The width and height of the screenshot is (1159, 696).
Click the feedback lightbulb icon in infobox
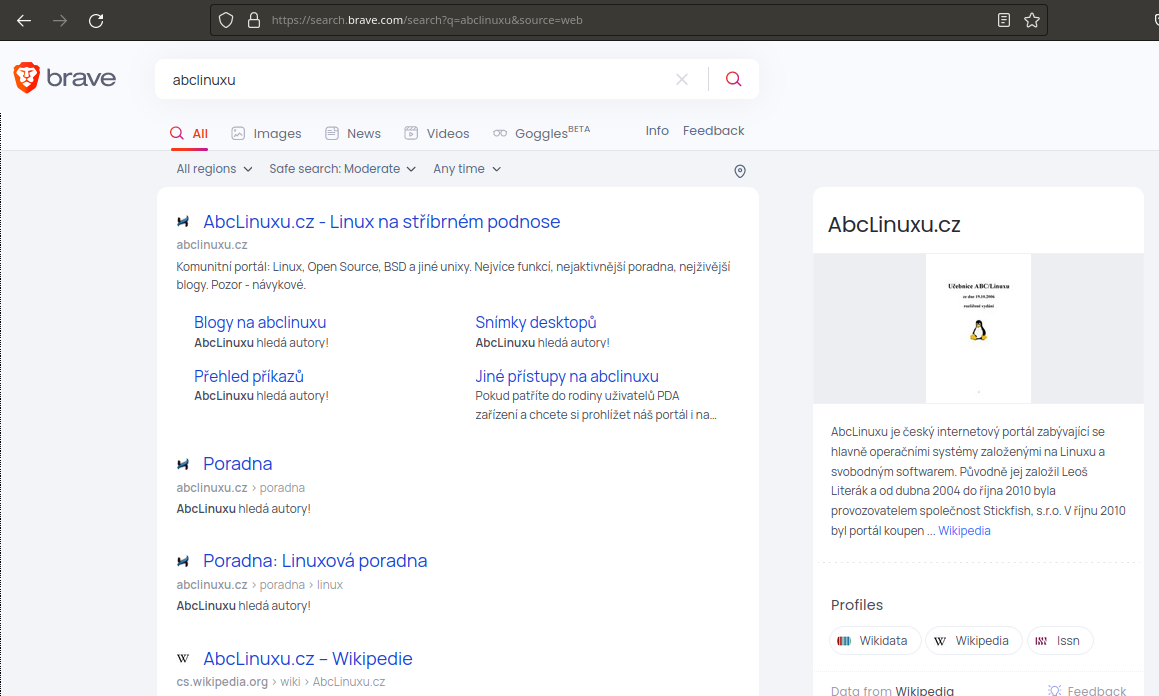[x=1055, y=691]
